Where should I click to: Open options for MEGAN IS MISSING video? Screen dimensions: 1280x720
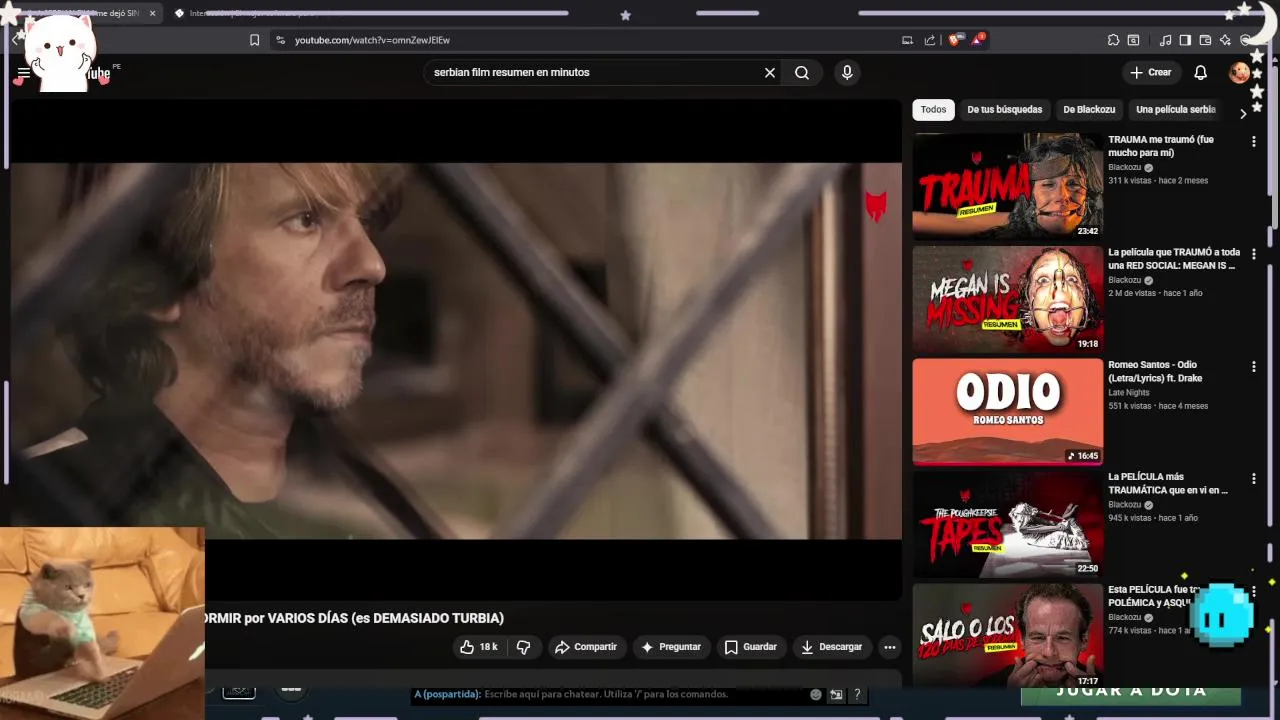[1253, 254]
